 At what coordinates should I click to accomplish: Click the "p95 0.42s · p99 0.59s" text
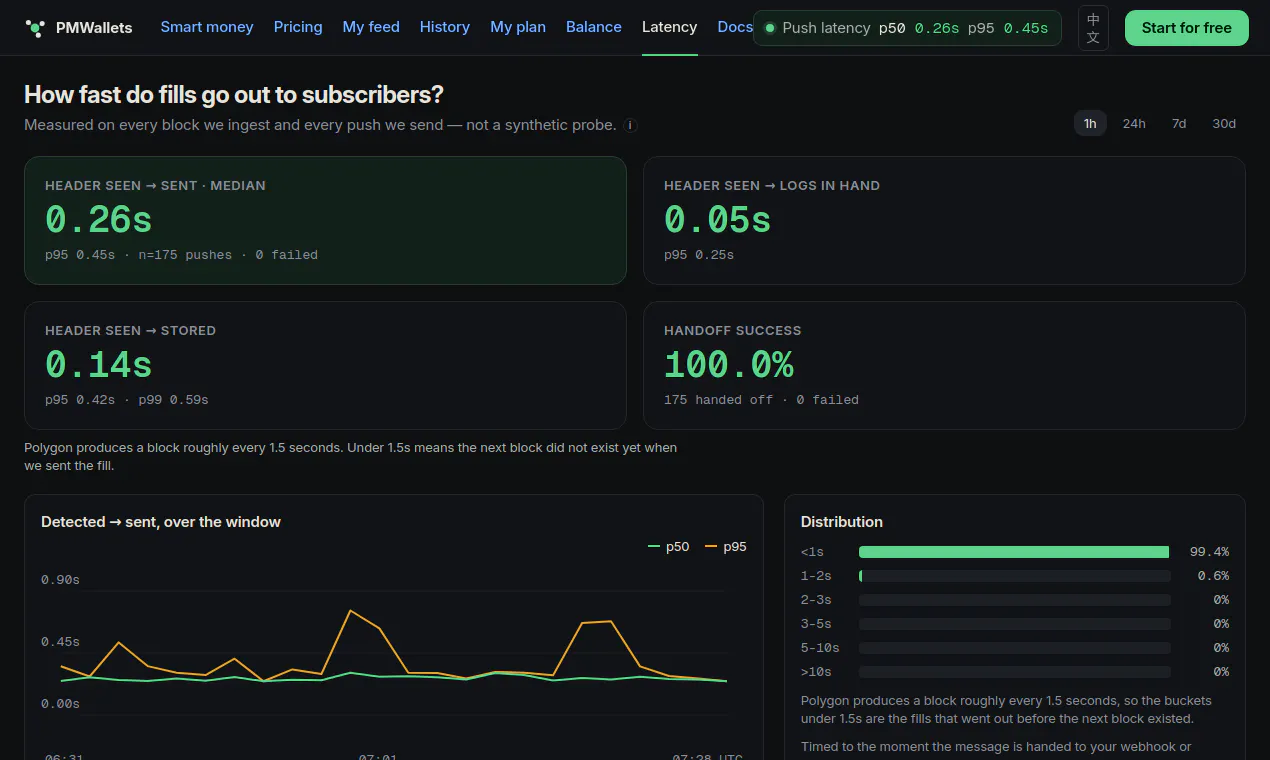click(x=127, y=400)
